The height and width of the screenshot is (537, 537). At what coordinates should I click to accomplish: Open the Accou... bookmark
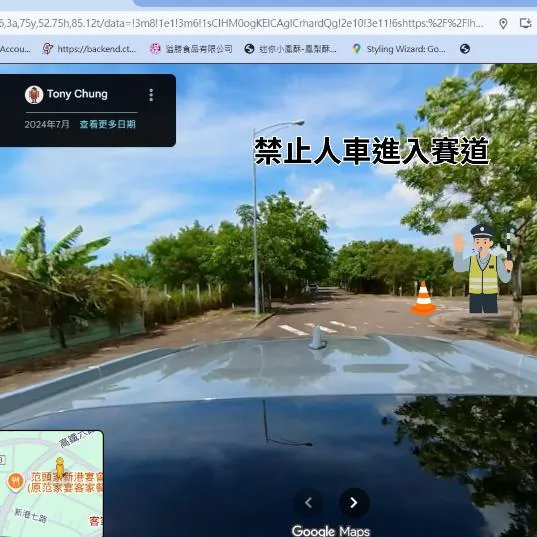coord(15,49)
